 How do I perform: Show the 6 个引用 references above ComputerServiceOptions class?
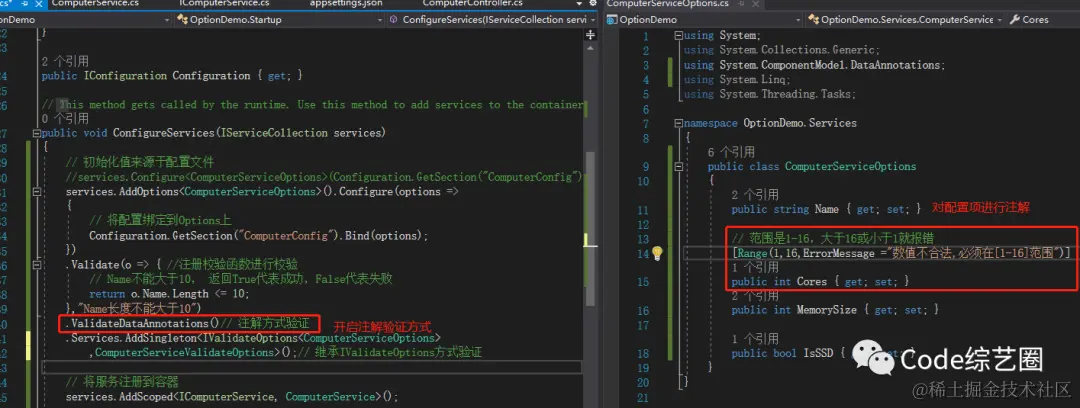click(x=731, y=152)
